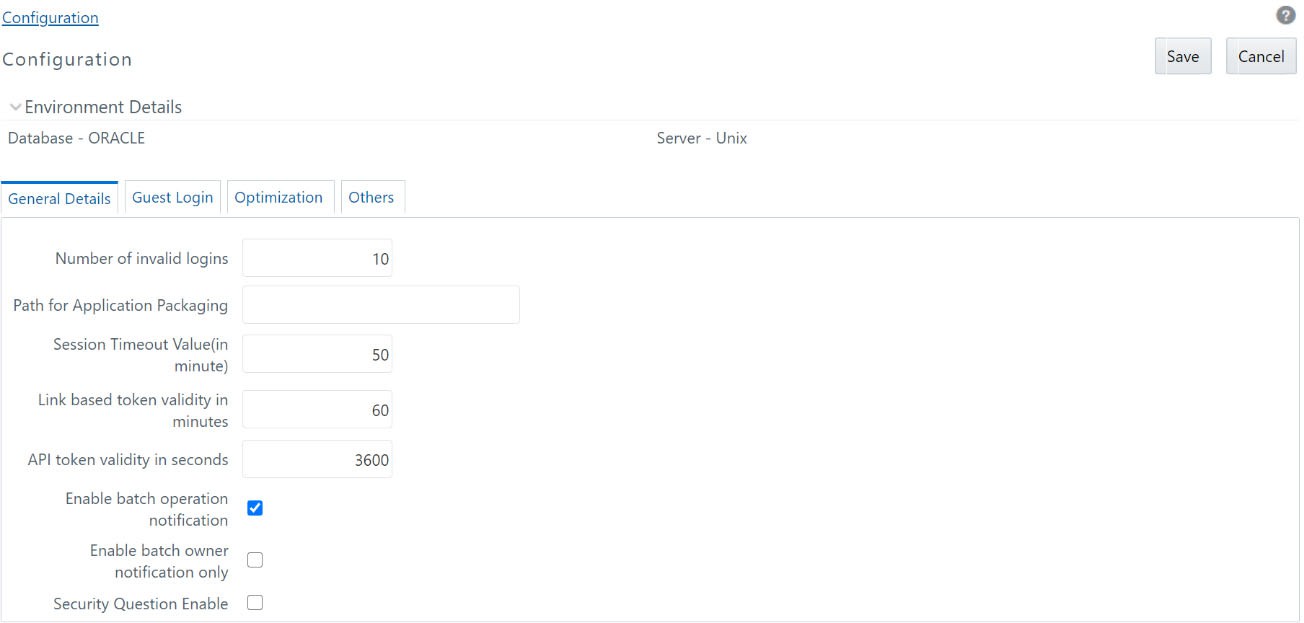Click the Number of invalid logins field
Image resolution: width=1304 pixels, height=623 pixels.
pyautogui.click(x=317, y=257)
